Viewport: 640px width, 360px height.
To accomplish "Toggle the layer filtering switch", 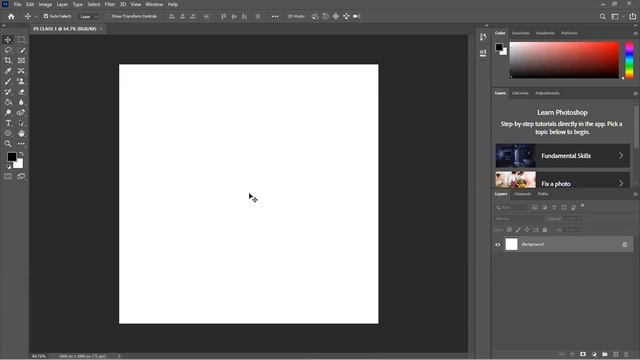I will [x=582, y=206].
